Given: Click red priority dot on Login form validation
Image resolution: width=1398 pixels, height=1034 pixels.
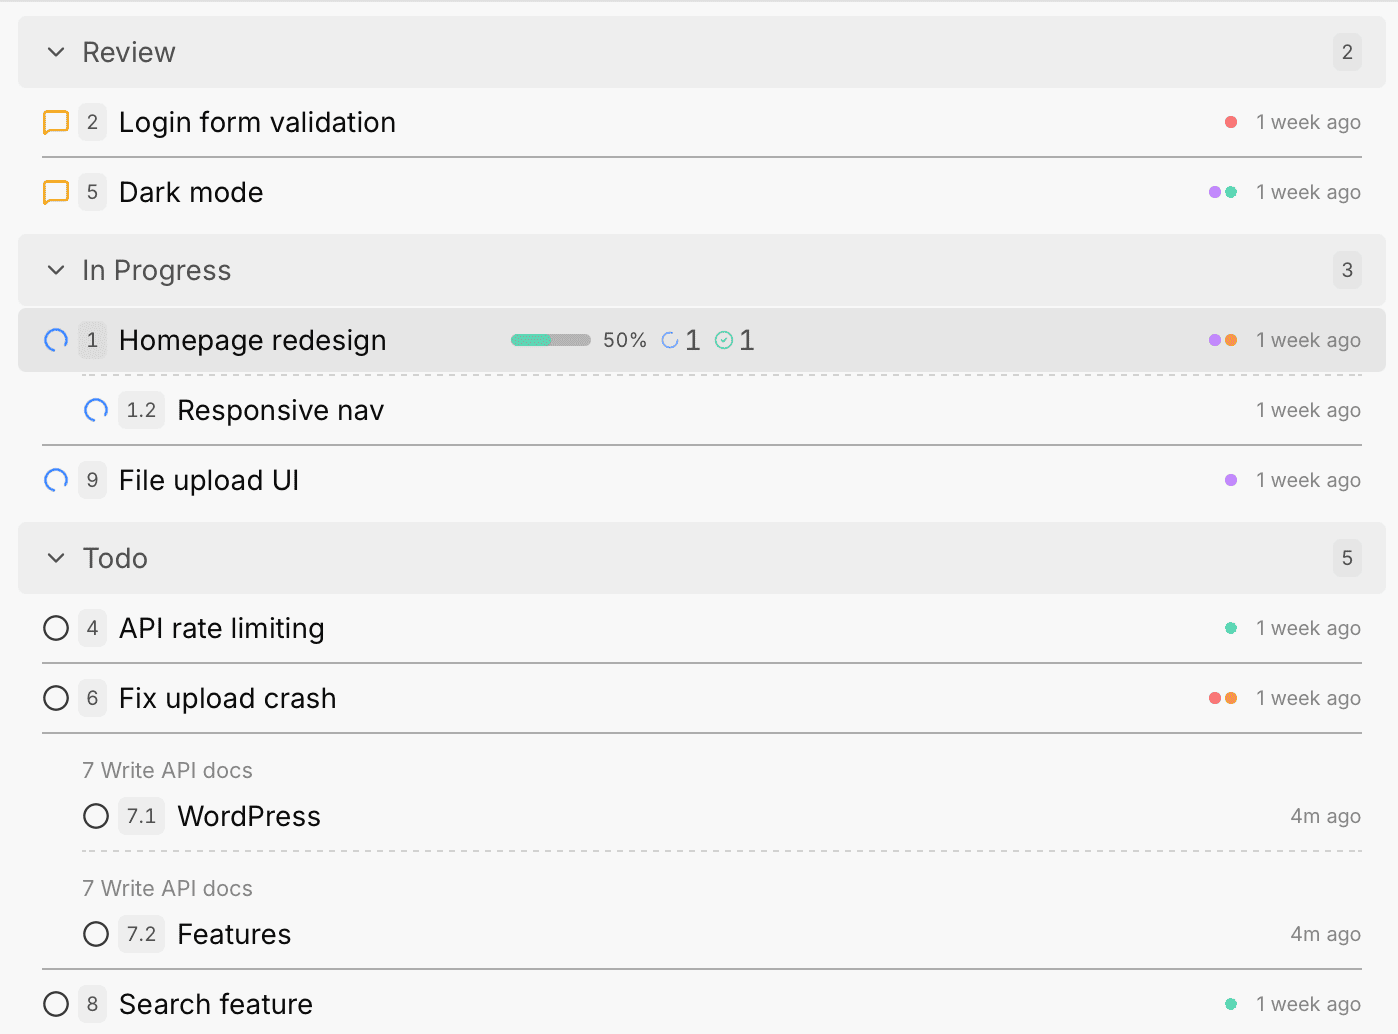Looking at the screenshot, I should pos(1231,122).
